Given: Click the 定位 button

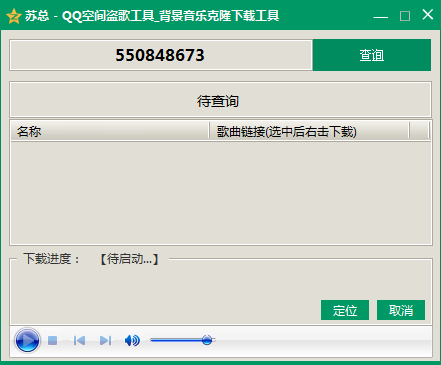Looking at the screenshot, I should click(x=345, y=310).
